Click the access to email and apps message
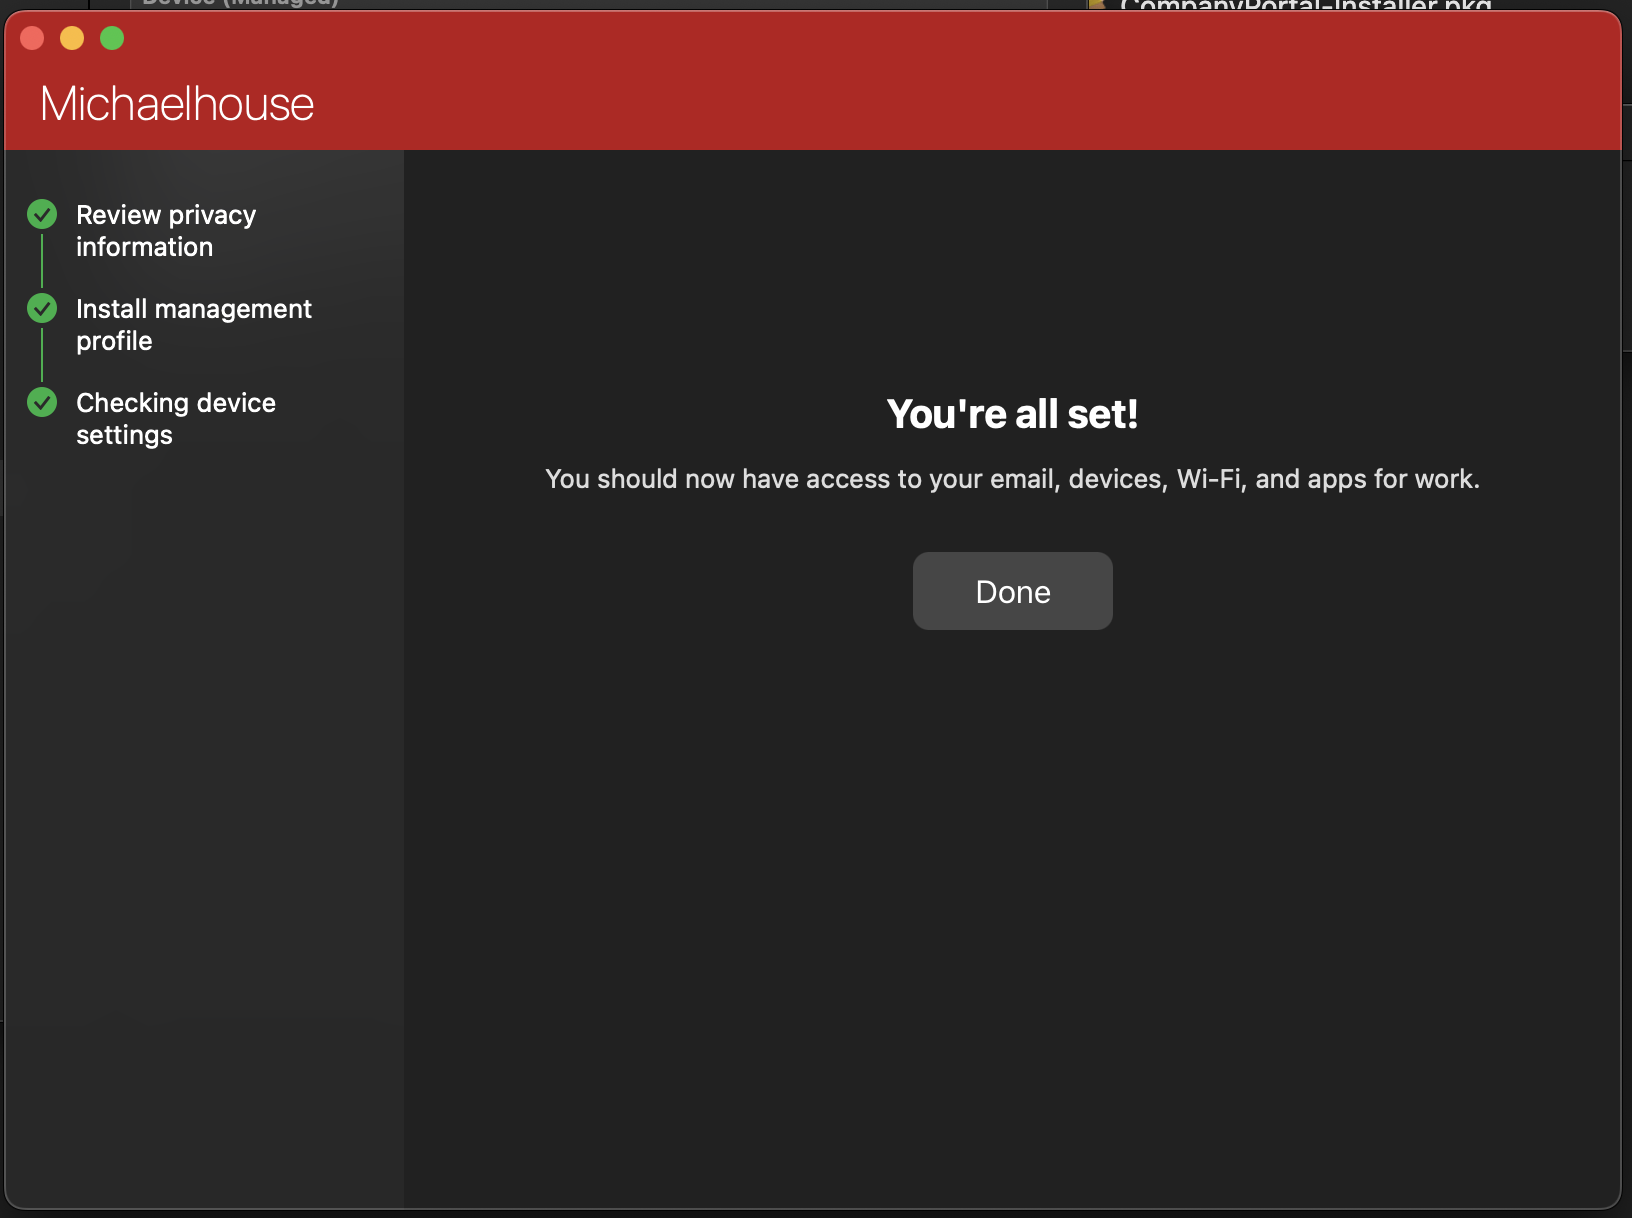 (x=1012, y=479)
